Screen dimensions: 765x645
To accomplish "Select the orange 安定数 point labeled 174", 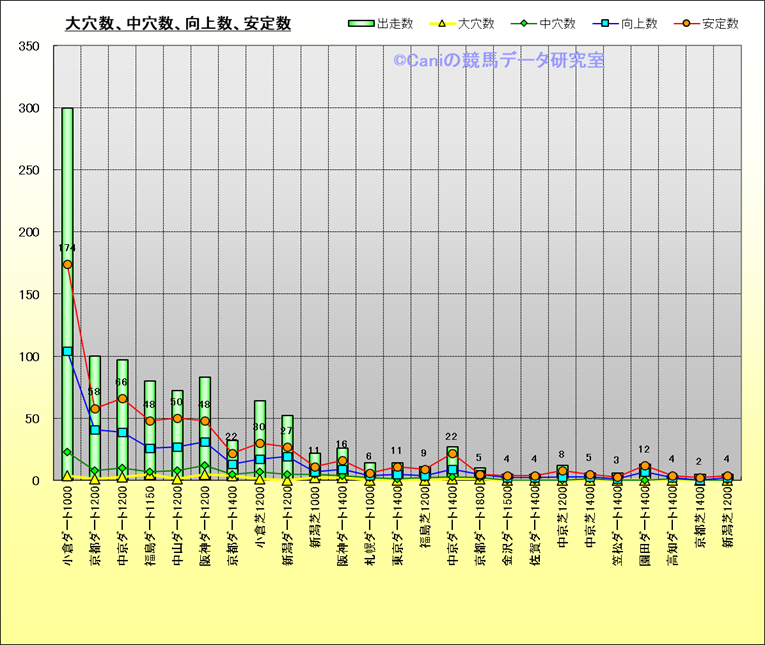I will [67, 264].
